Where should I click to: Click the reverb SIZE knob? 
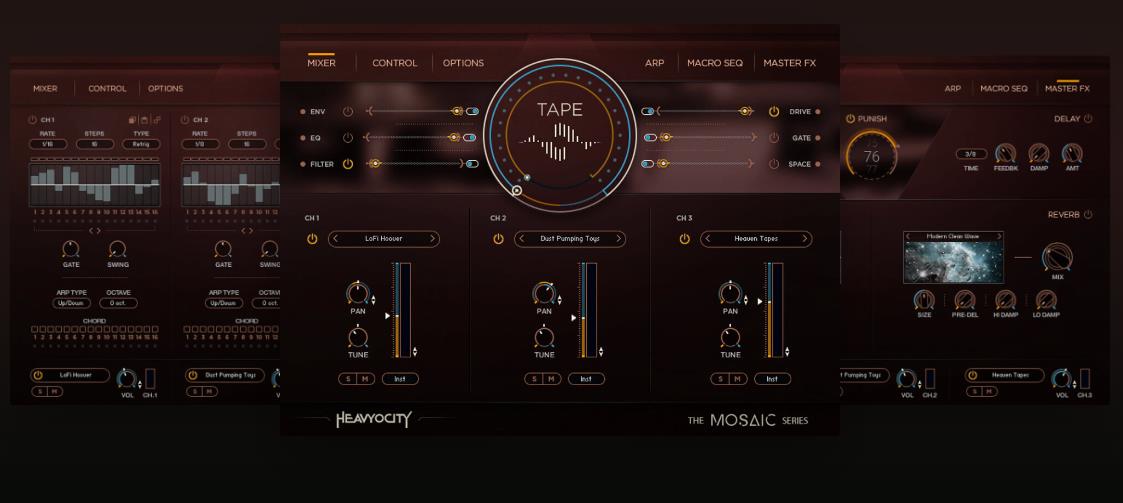tap(925, 300)
